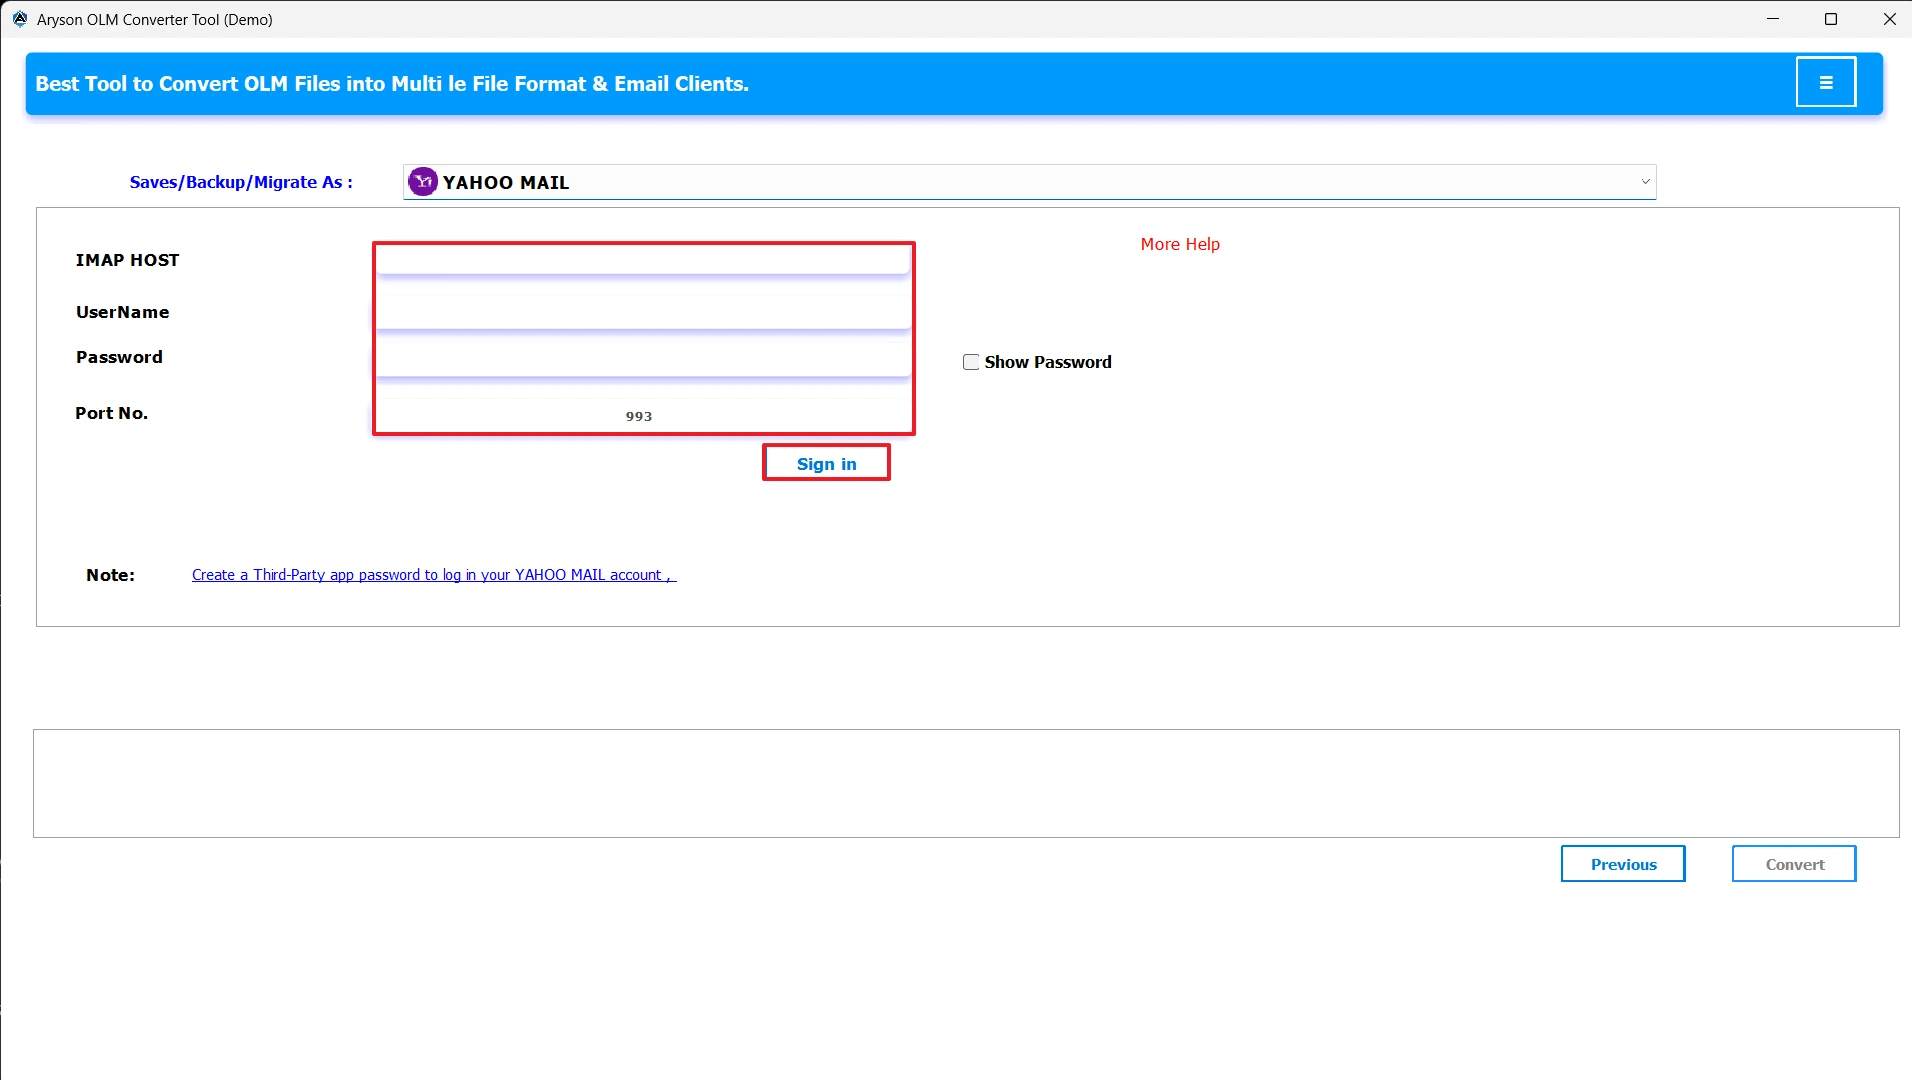Open the YAHOO MAIL format combo box
Viewport: 1912px width, 1080px height.
coord(1000,181)
